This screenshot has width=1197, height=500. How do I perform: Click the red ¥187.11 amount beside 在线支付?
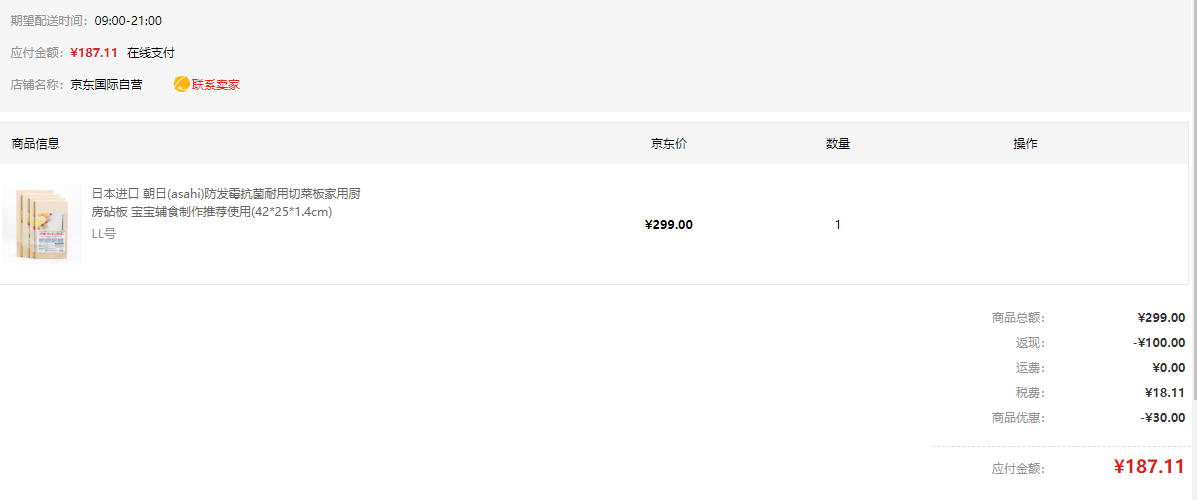[94, 53]
